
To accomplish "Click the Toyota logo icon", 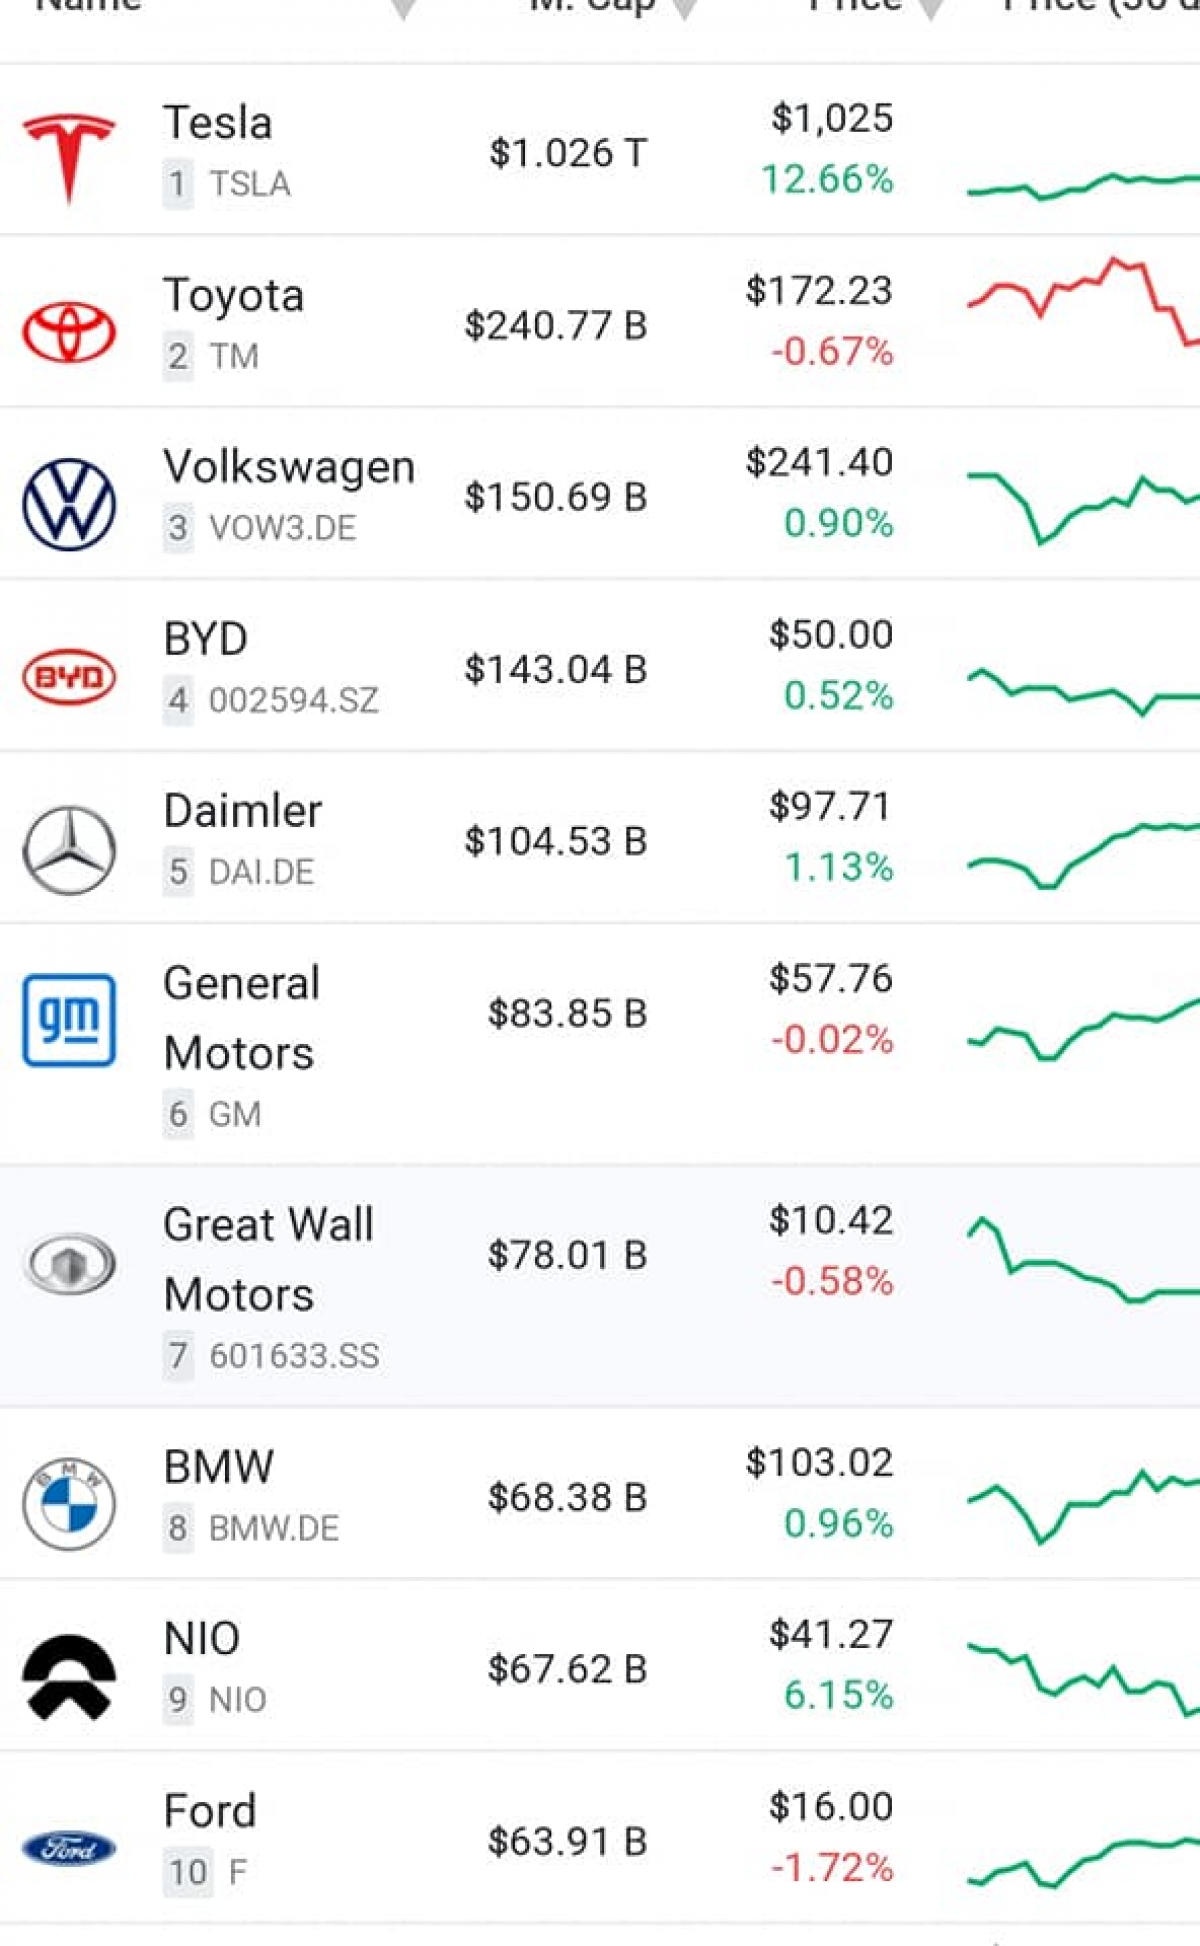I will click(69, 332).
